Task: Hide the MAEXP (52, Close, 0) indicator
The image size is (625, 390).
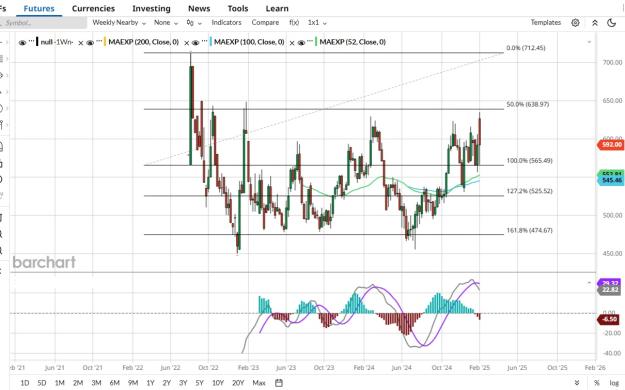Action: (301, 43)
